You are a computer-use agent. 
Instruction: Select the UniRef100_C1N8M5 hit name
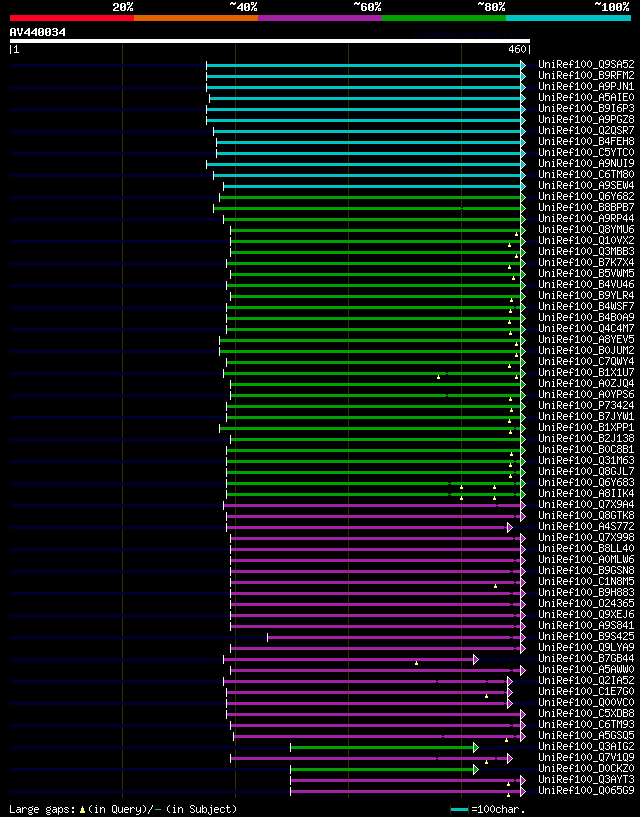(x=586, y=581)
